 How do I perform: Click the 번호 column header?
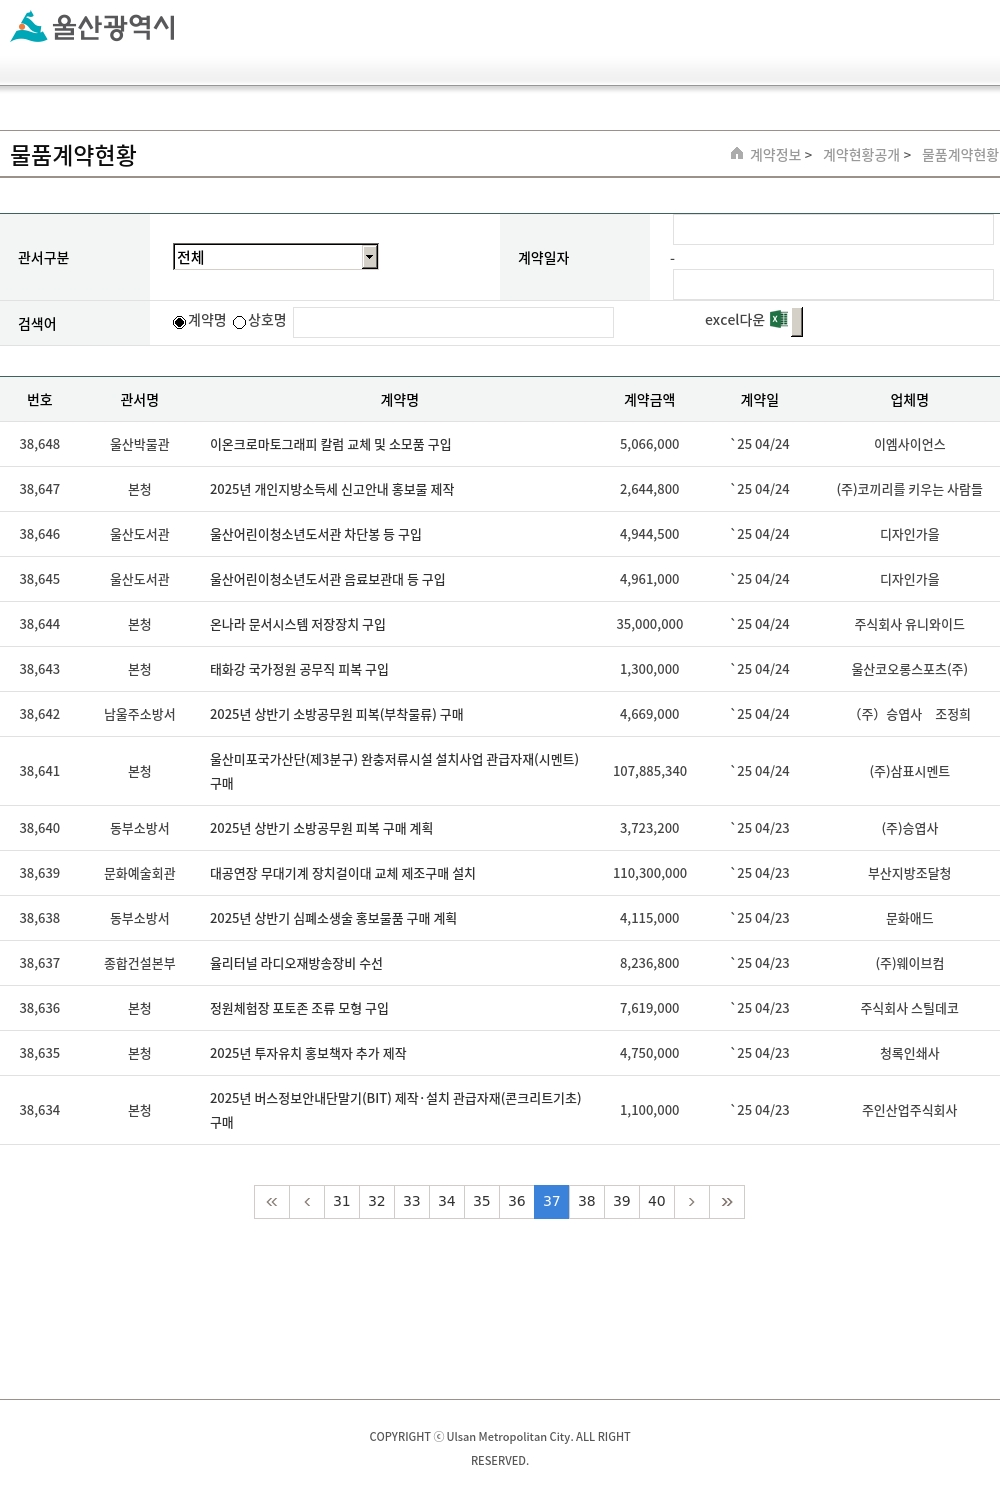(40, 400)
